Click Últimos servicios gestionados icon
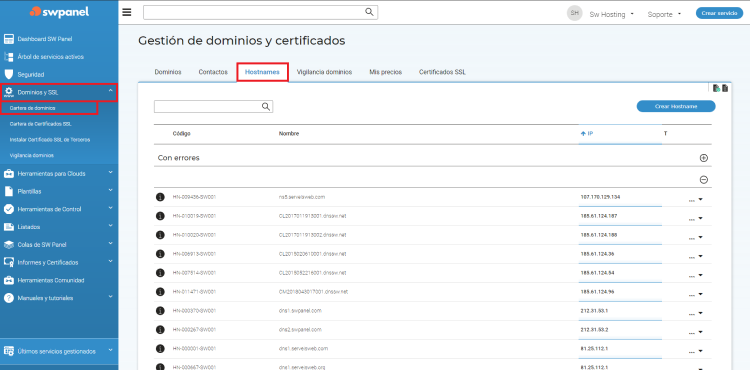Screen dimensions: 750x370 pyautogui.click(x=9, y=351)
